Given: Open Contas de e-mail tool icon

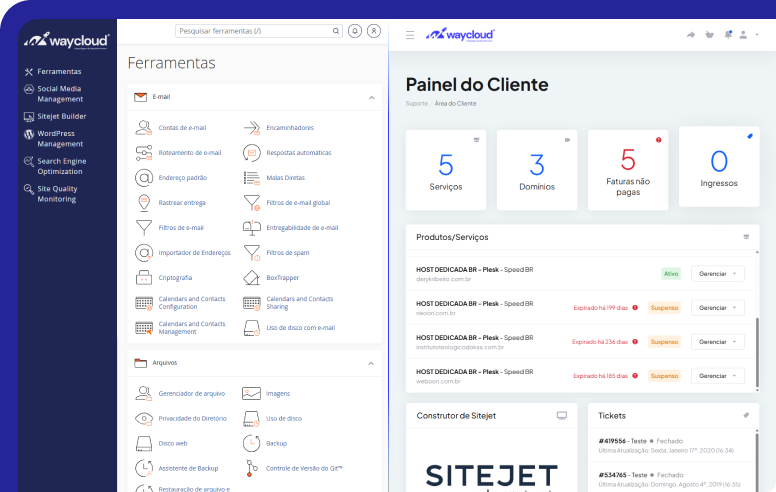Looking at the screenshot, I should pyautogui.click(x=144, y=128).
